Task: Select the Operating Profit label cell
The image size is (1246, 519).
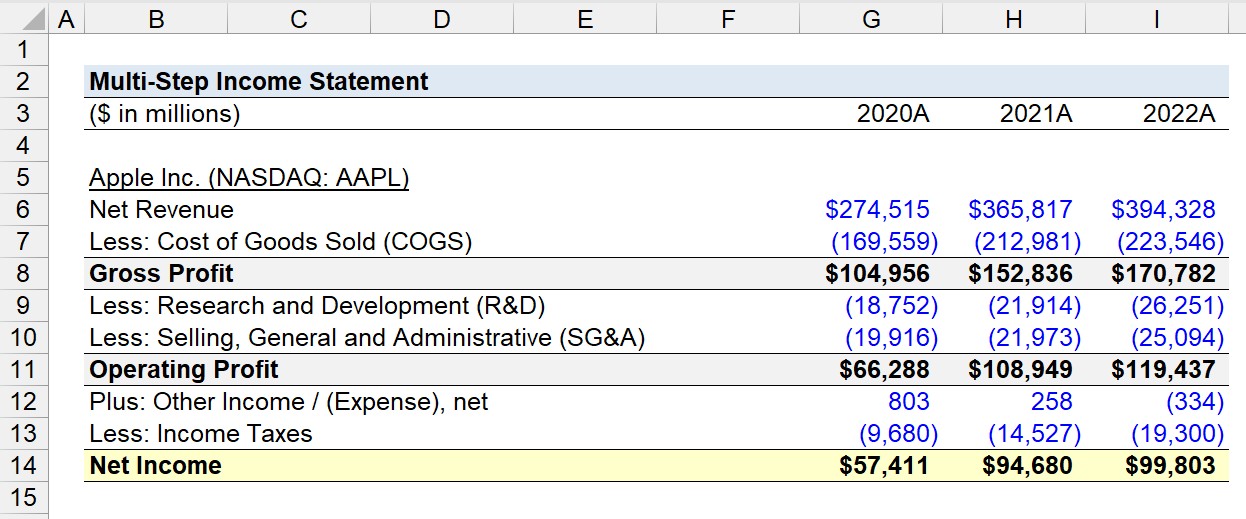Action: click(184, 369)
